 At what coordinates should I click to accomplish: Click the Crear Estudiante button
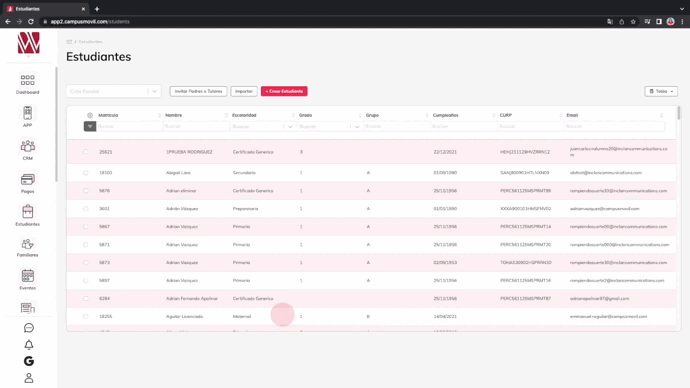click(284, 91)
